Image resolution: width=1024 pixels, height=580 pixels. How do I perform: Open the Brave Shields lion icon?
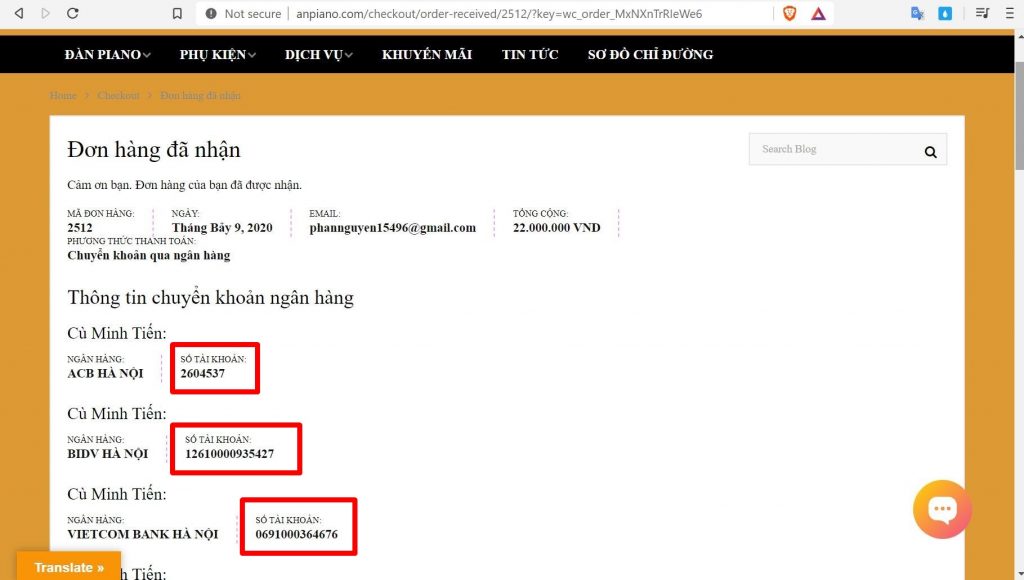[790, 14]
